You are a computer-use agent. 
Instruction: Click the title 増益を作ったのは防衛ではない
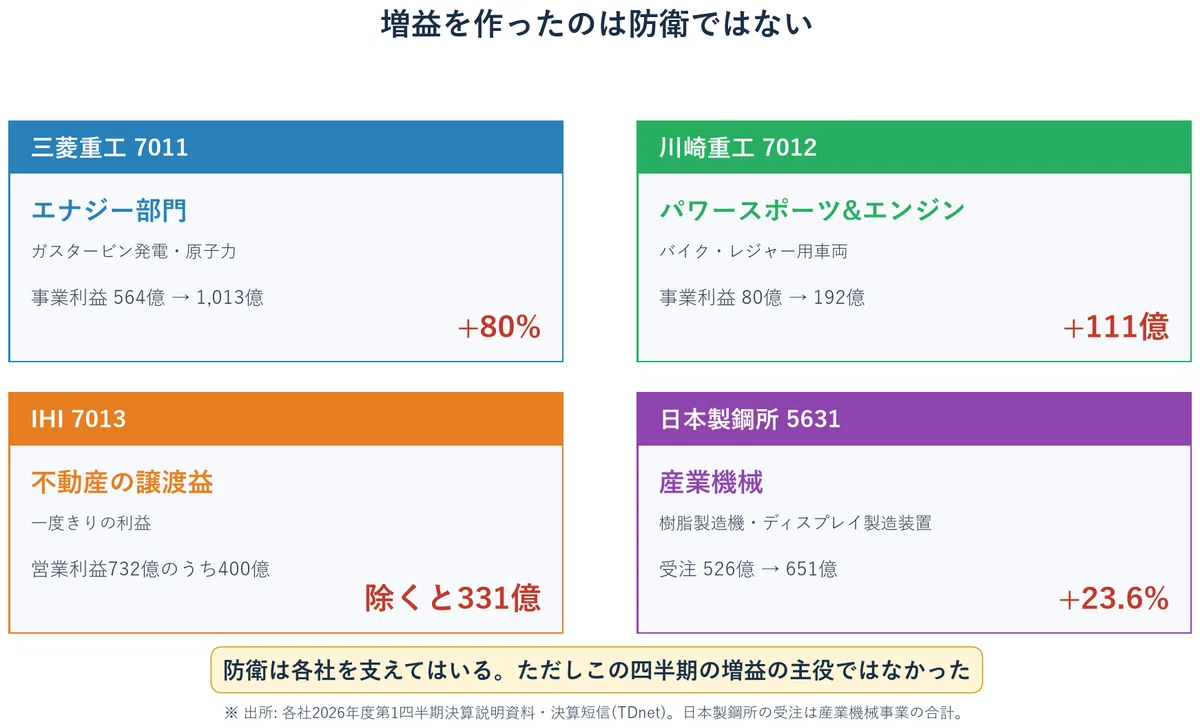pos(597,25)
